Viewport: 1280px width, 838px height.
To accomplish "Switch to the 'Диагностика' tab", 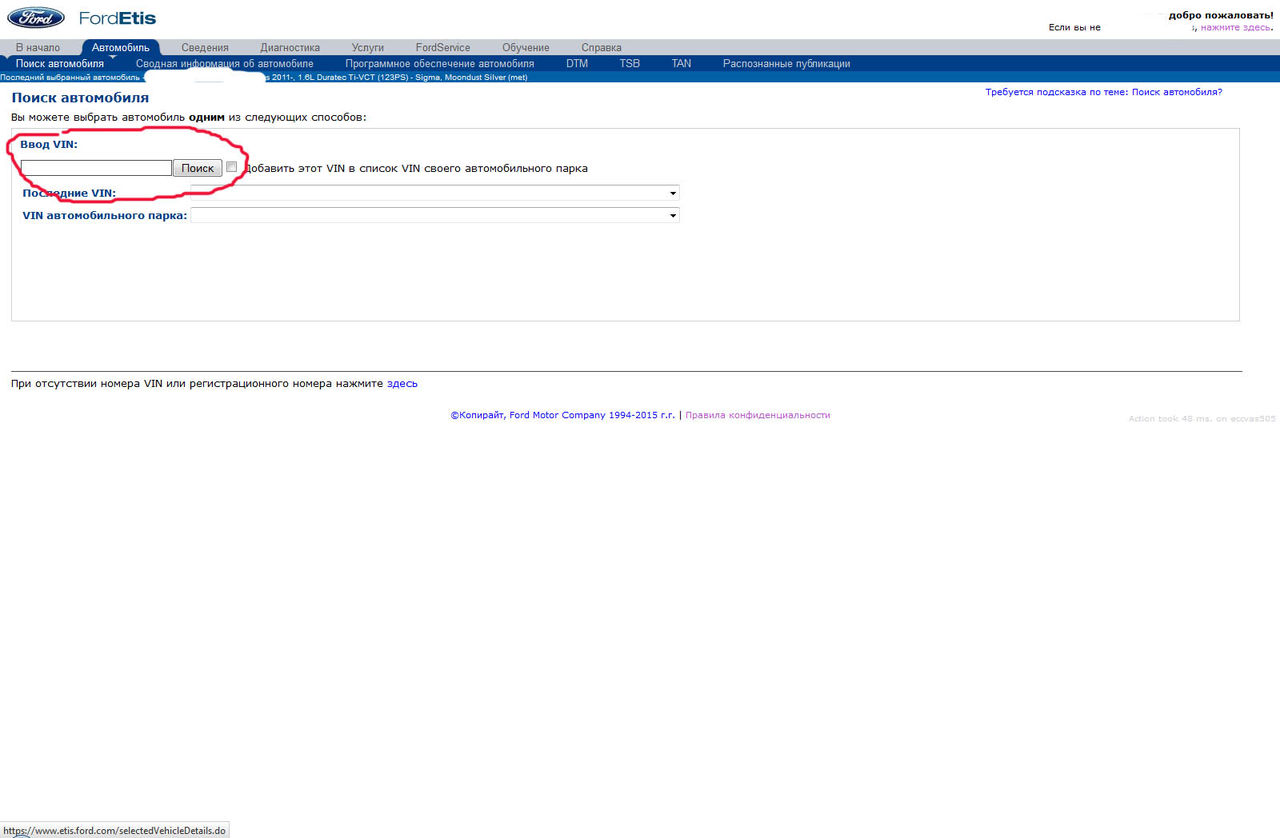I will [290, 47].
